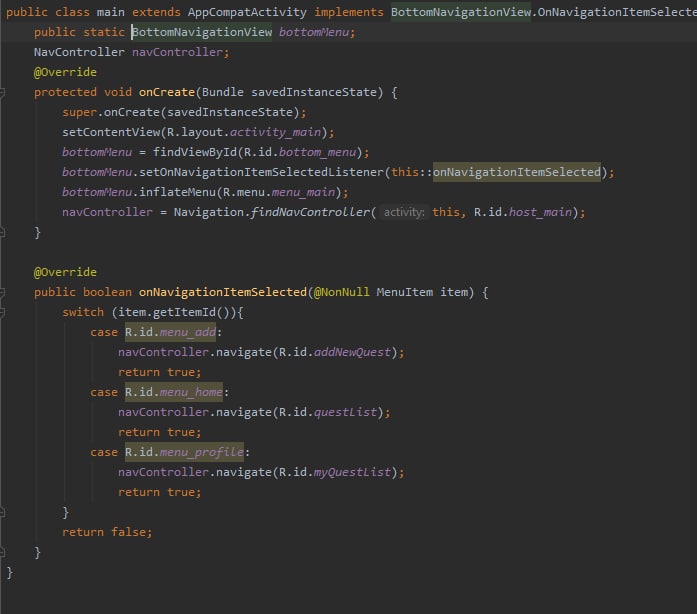Click the NavController type name
Image resolution: width=697 pixels, height=614 pixels.
[x=79, y=52]
